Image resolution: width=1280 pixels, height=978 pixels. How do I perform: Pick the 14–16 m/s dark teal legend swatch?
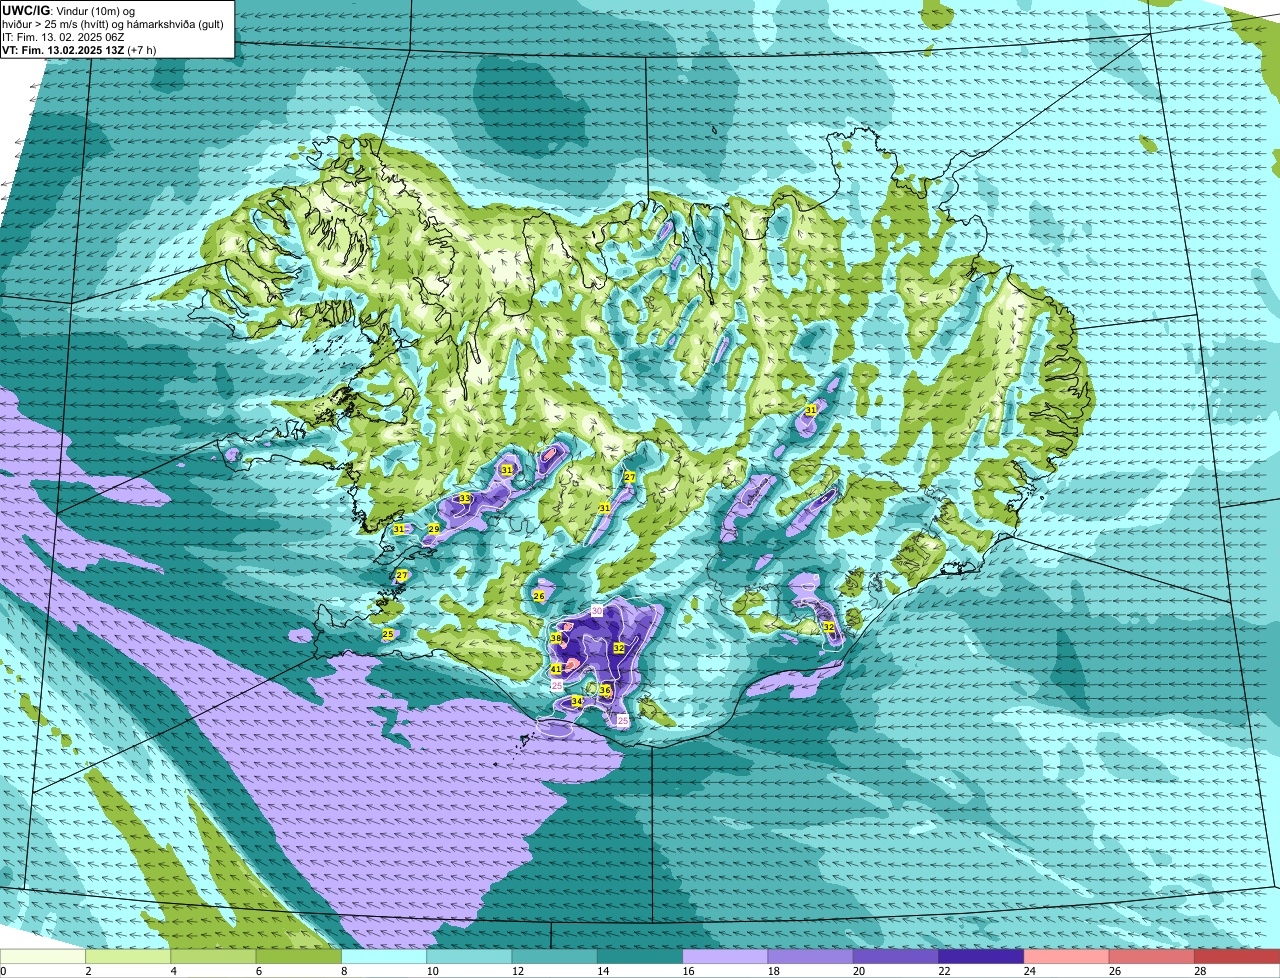tap(640, 957)
